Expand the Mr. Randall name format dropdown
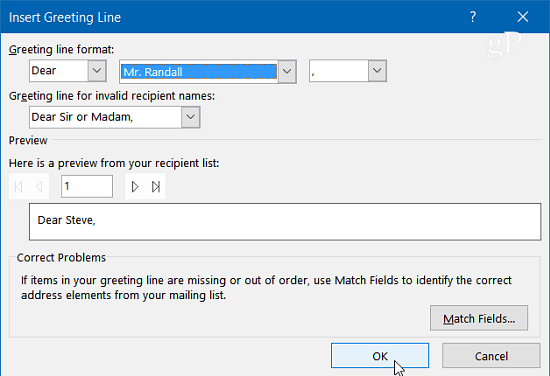This screenshot has width=550, height=376. click(287, 71)
